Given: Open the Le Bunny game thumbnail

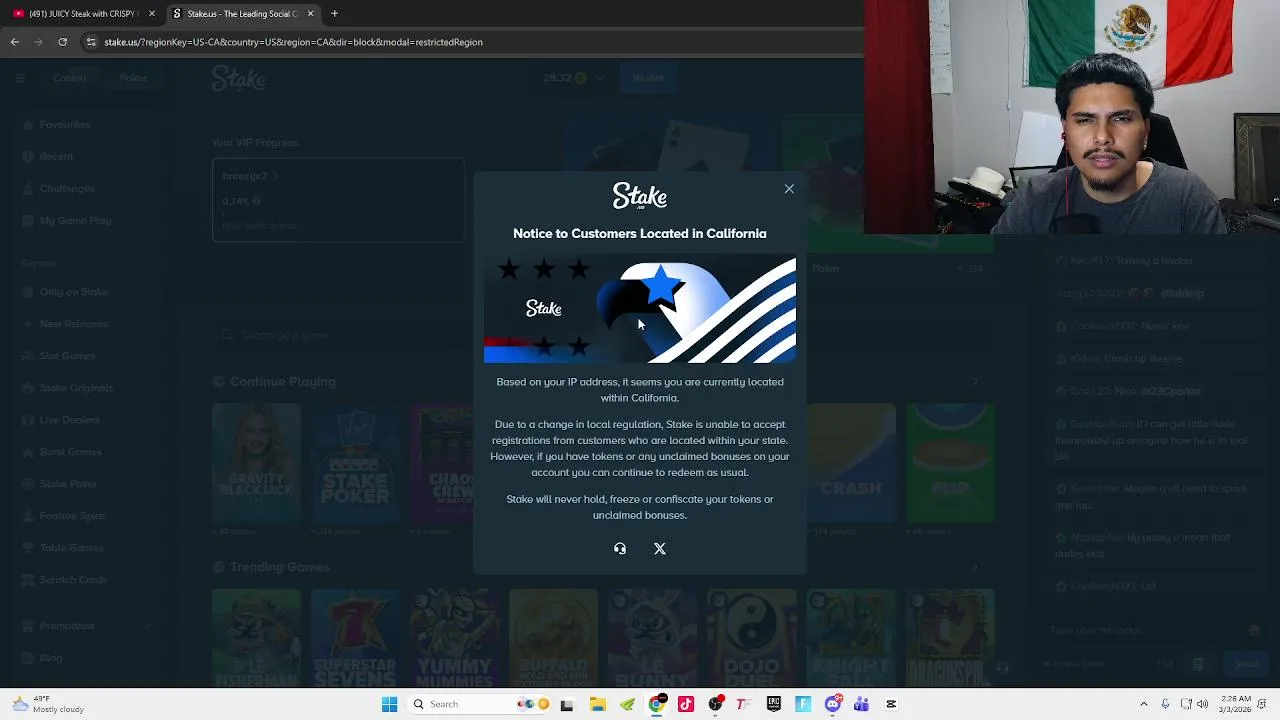Looking at the screenshot, I should (653, 638).
